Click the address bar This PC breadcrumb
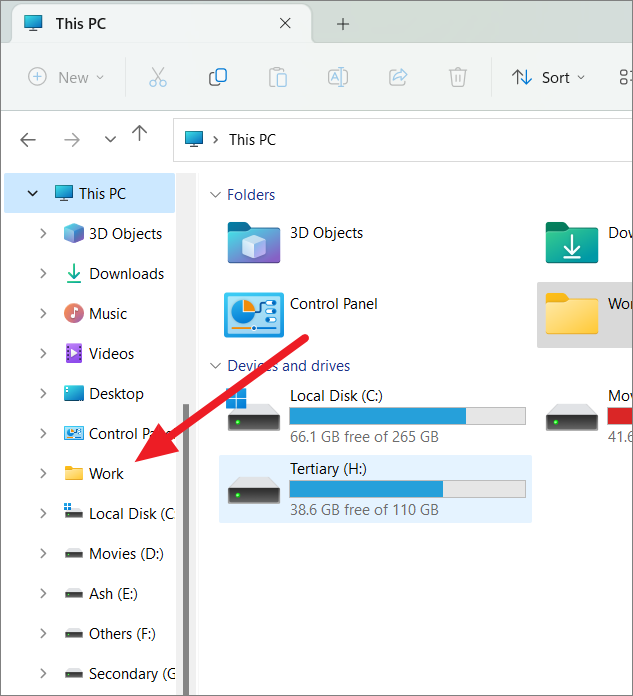Screen dimensions: 633x696 (x=252, y=140)
